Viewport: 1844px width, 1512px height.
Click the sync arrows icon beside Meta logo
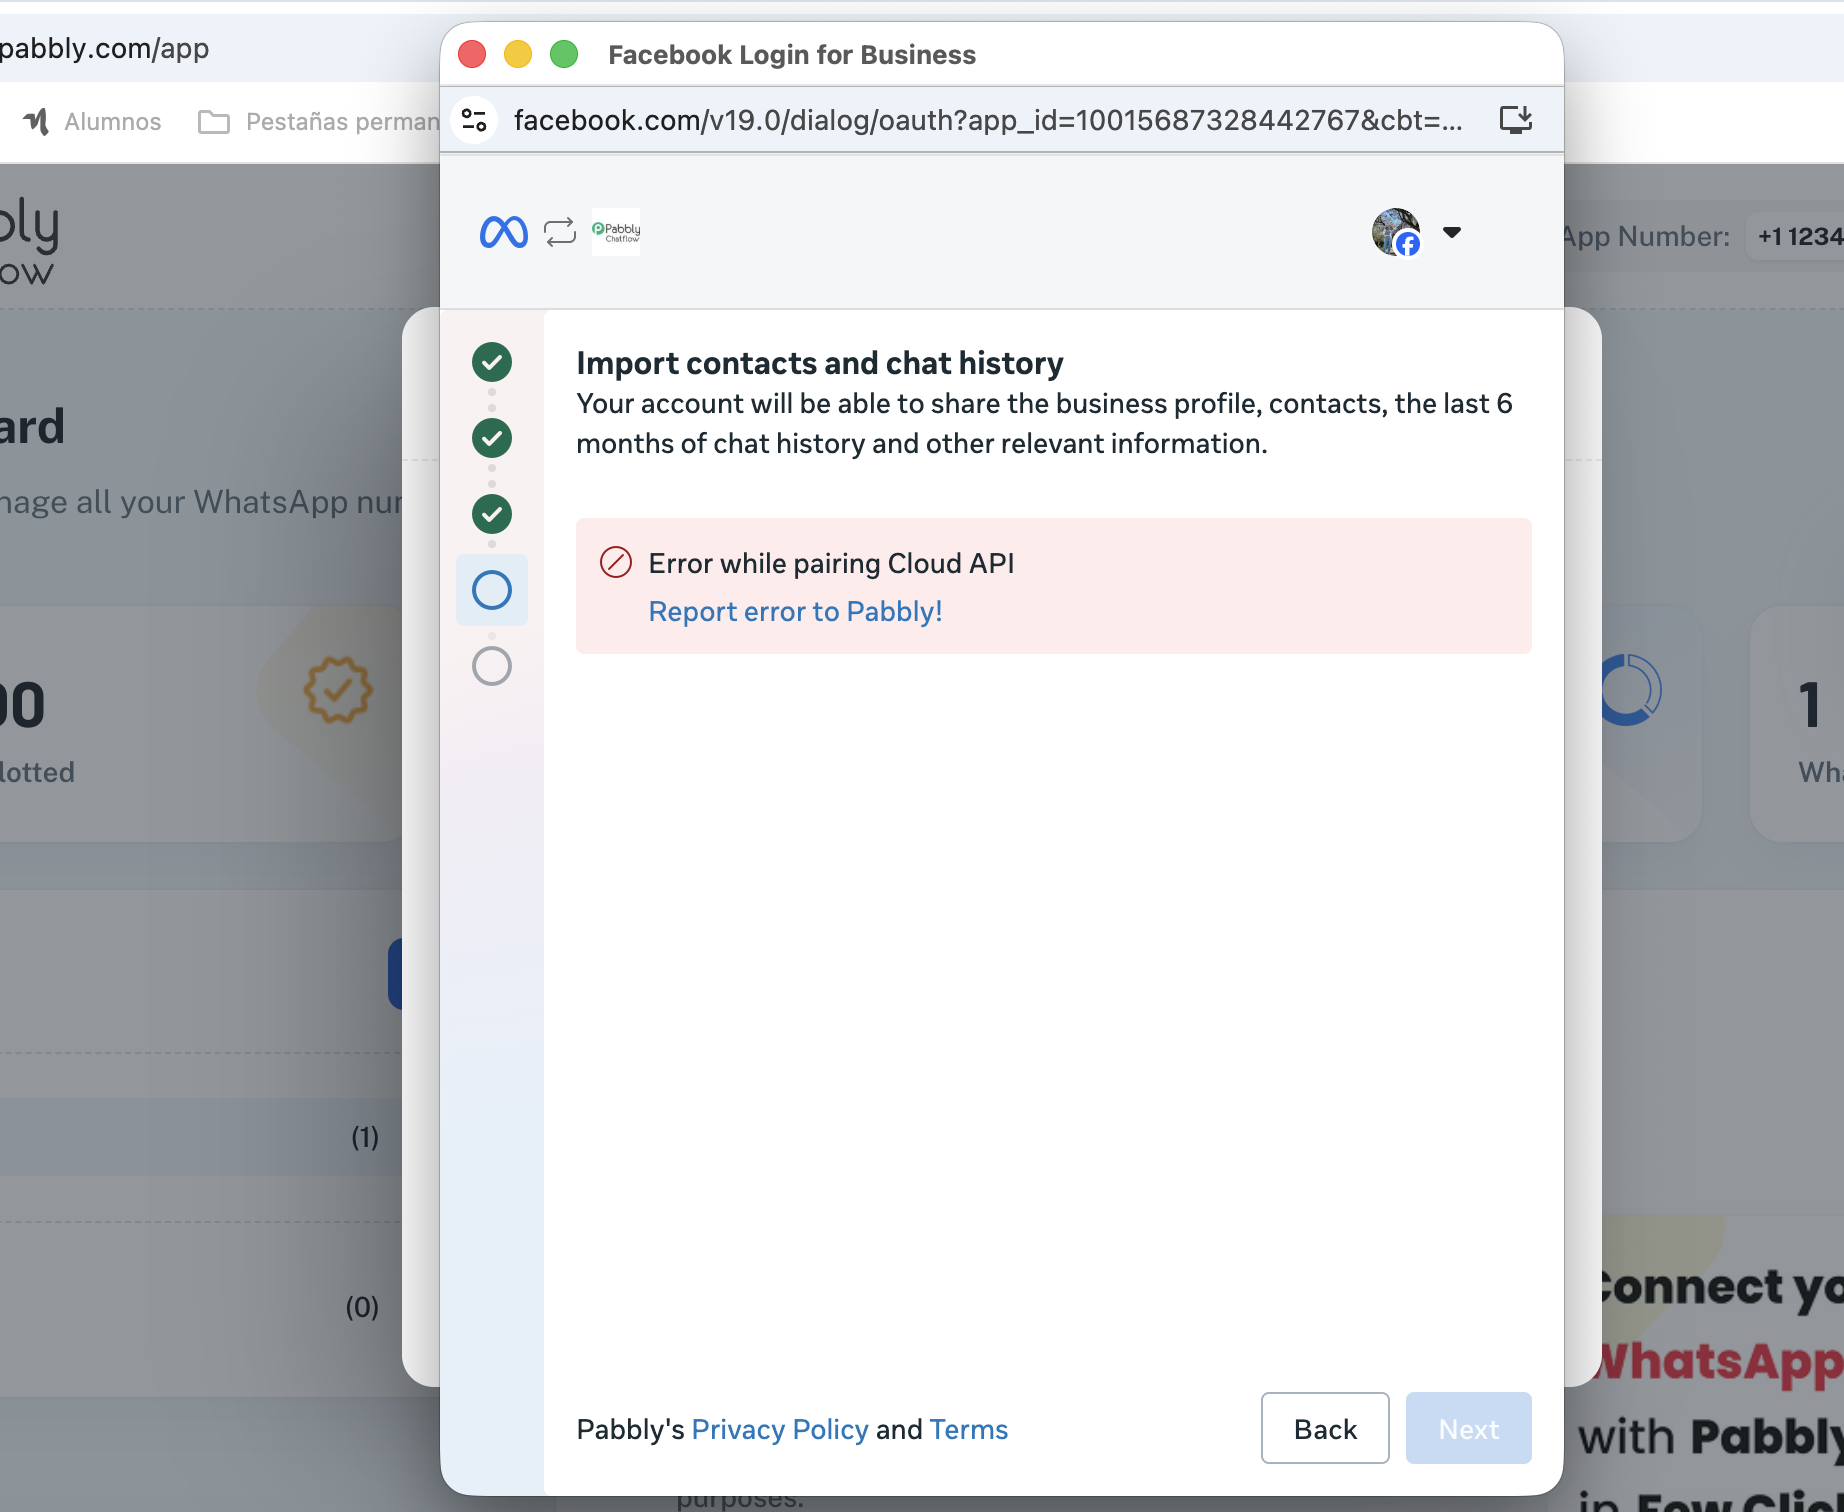[x=560, y=232]
